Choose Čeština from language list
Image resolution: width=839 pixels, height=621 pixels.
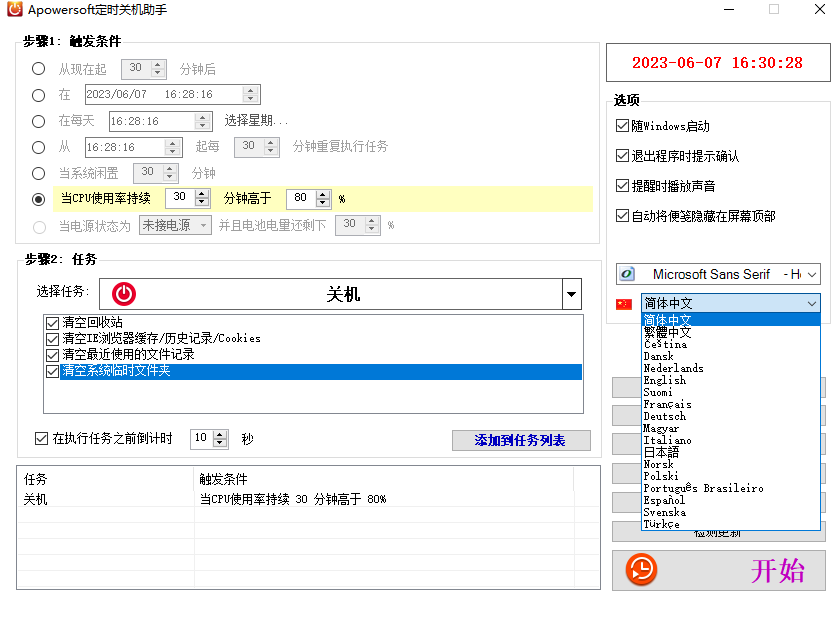(x=731, y=344)
